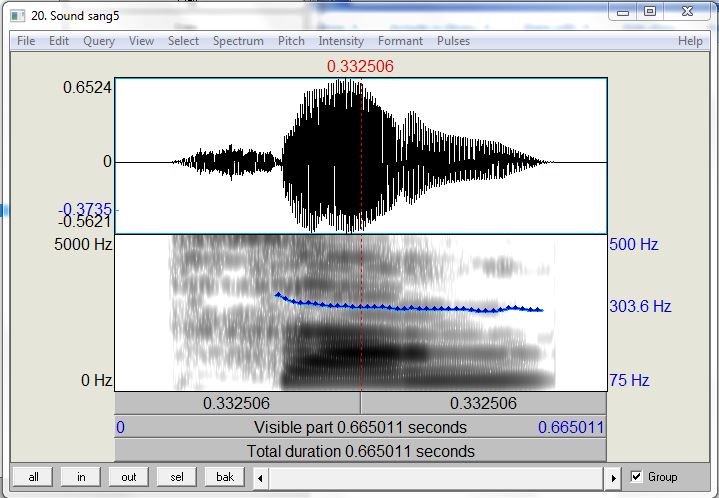The height and width of the screenshot is (498, 719).
Task: Click the 'bak' zoom back button
Action: (225, 477)
